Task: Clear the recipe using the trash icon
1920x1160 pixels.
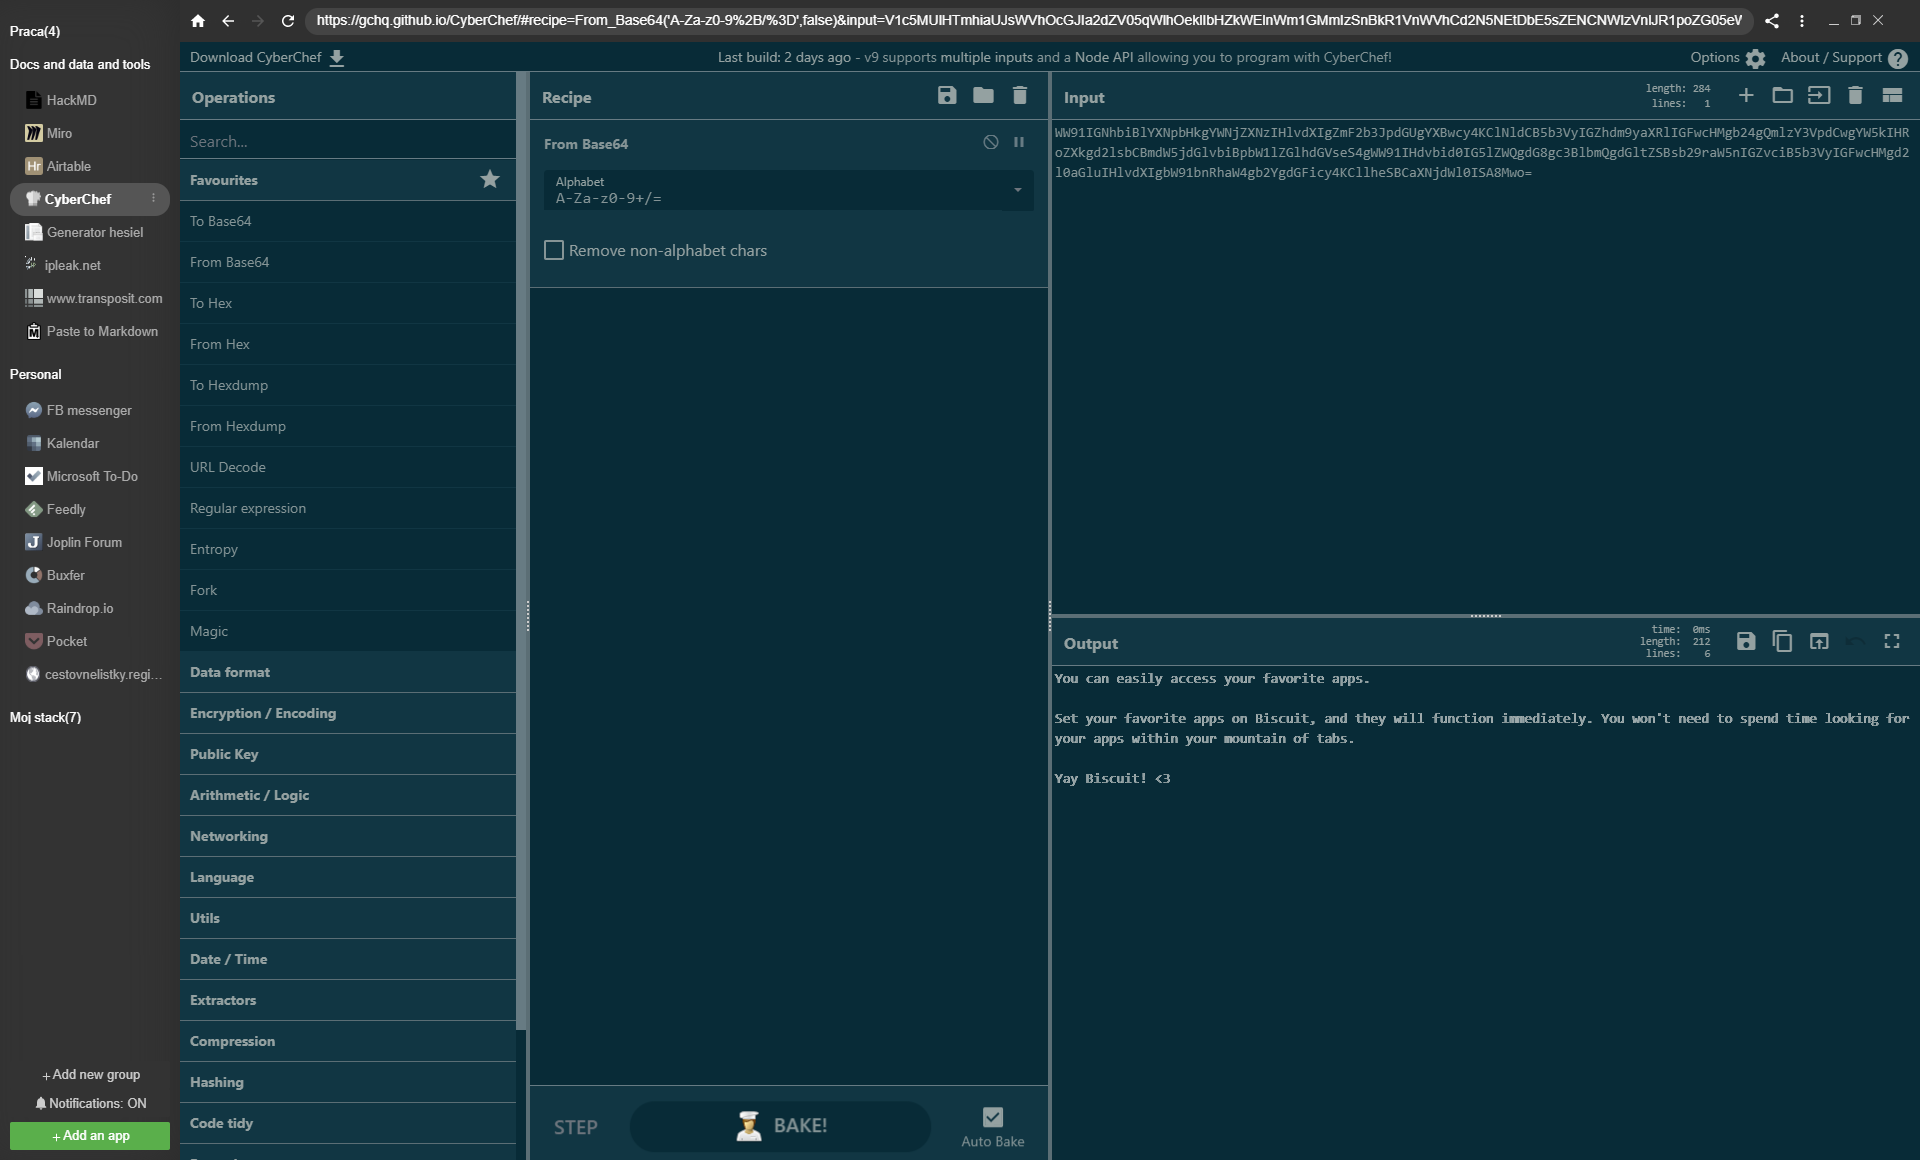Action: pos(1019,96)
